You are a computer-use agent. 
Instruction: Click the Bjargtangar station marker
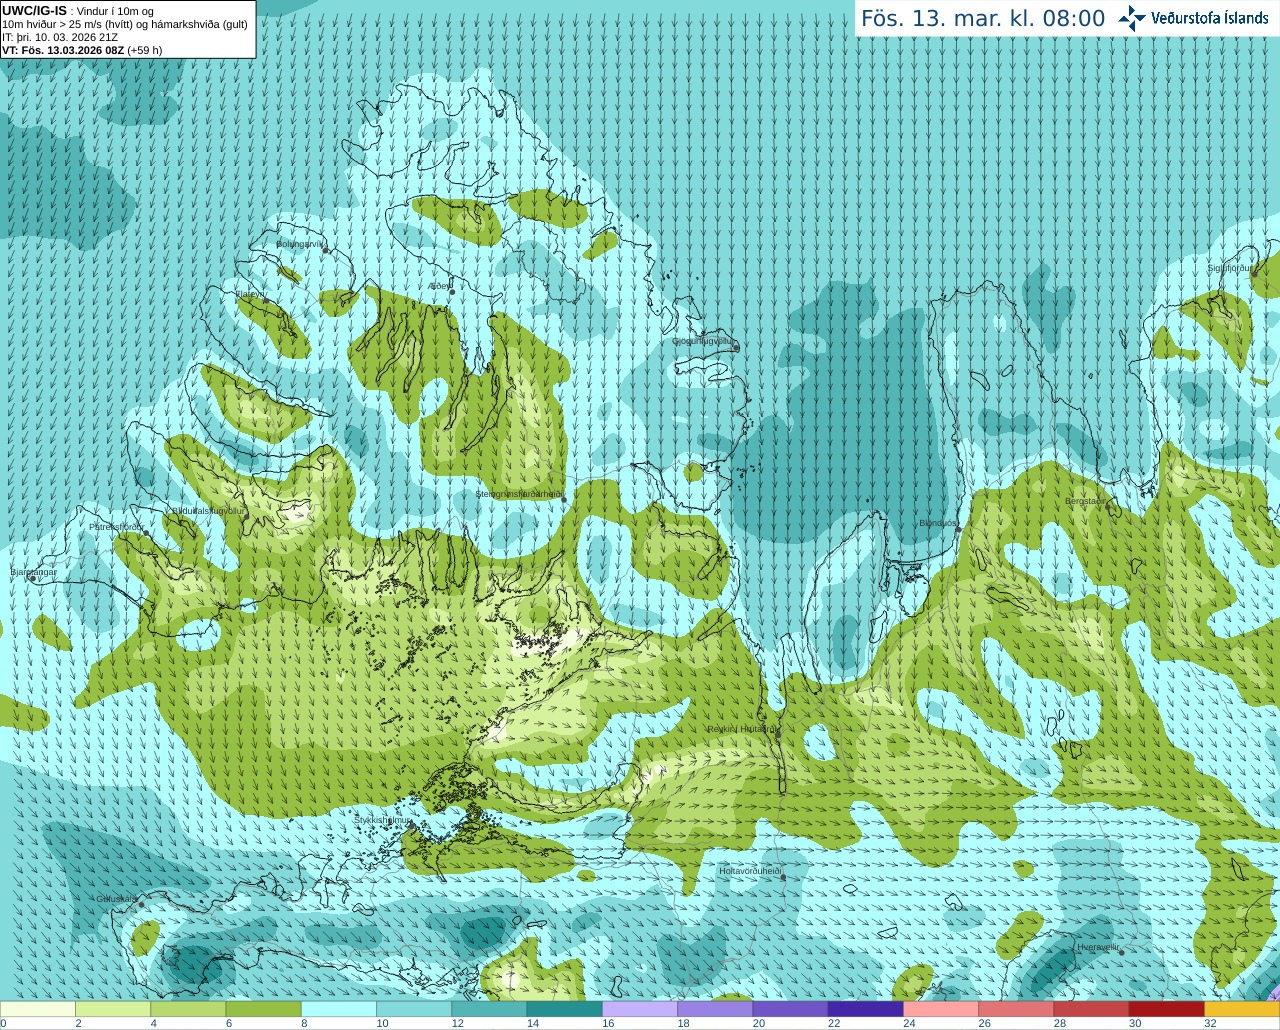point(32,579)
